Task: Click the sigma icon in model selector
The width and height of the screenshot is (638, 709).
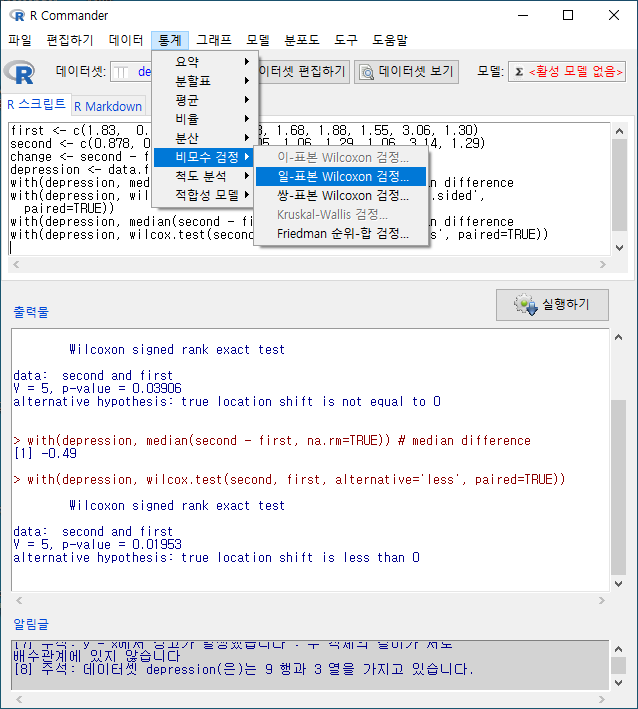Action: [519, 72]
